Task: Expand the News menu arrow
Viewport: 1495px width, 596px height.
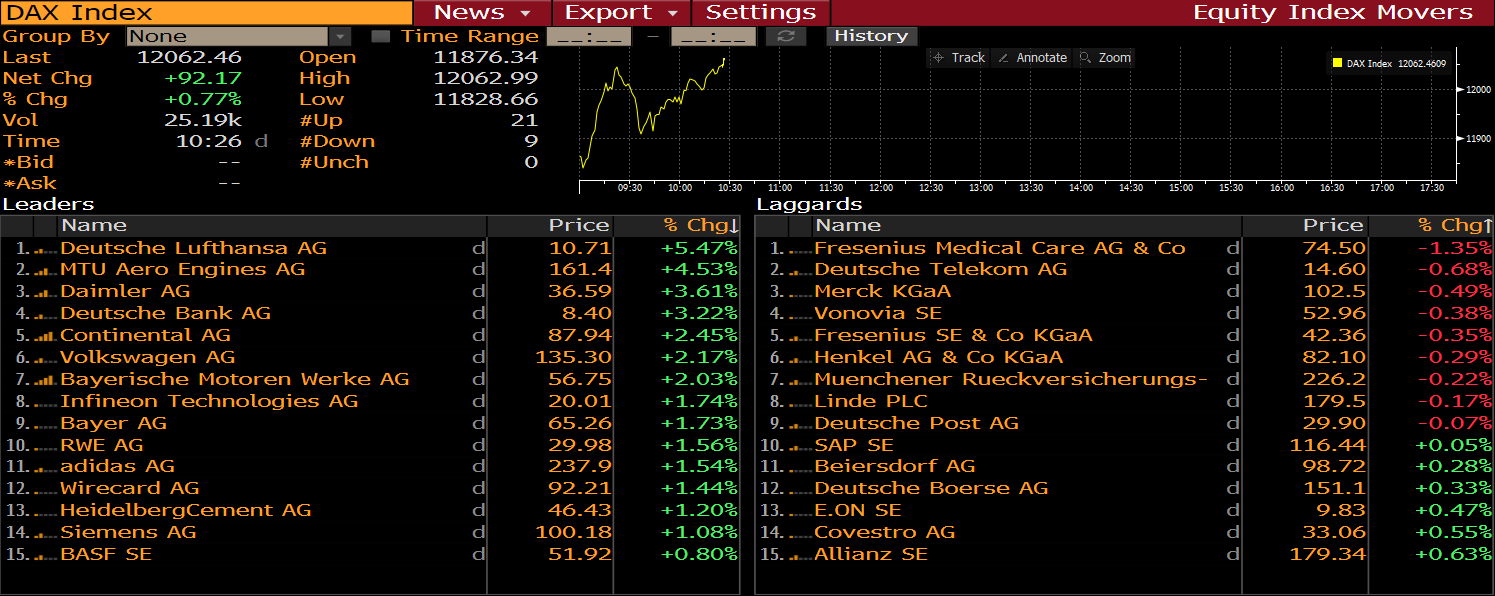Action: click(x=525, y=14)
